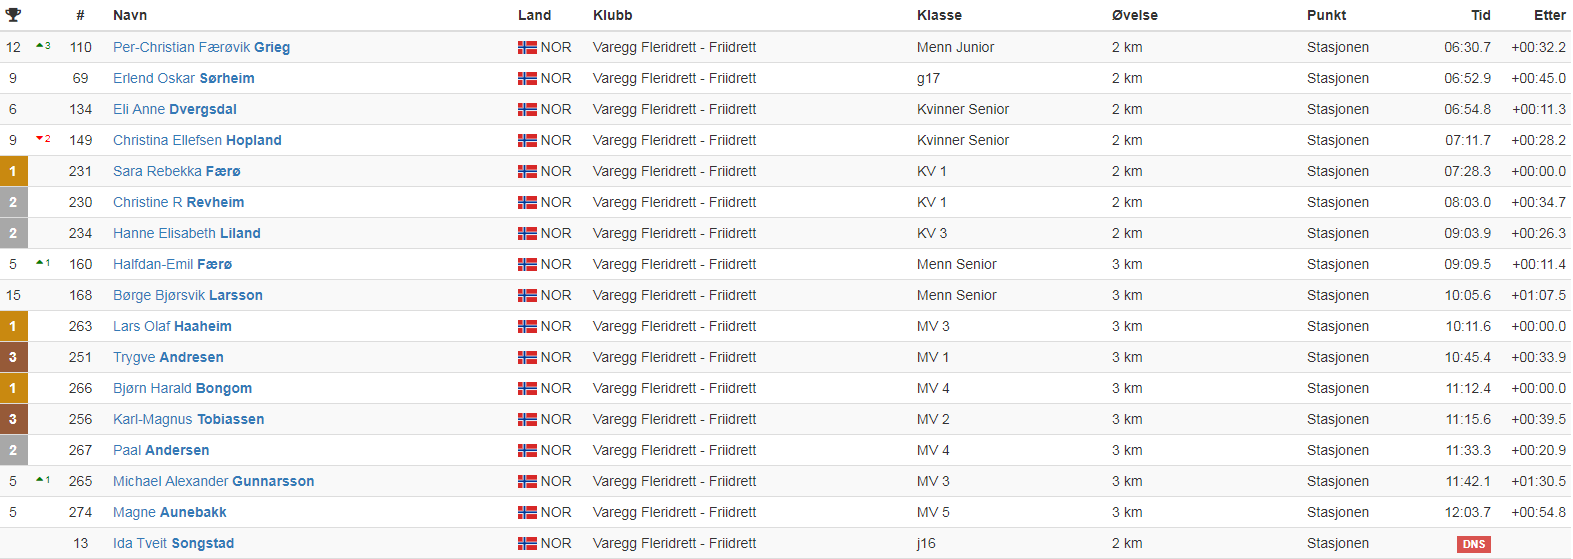The height and width of the screenshot is (559, 1573).
Task: Click the red down arrow in Hopland's row
Action: [40, 139]
